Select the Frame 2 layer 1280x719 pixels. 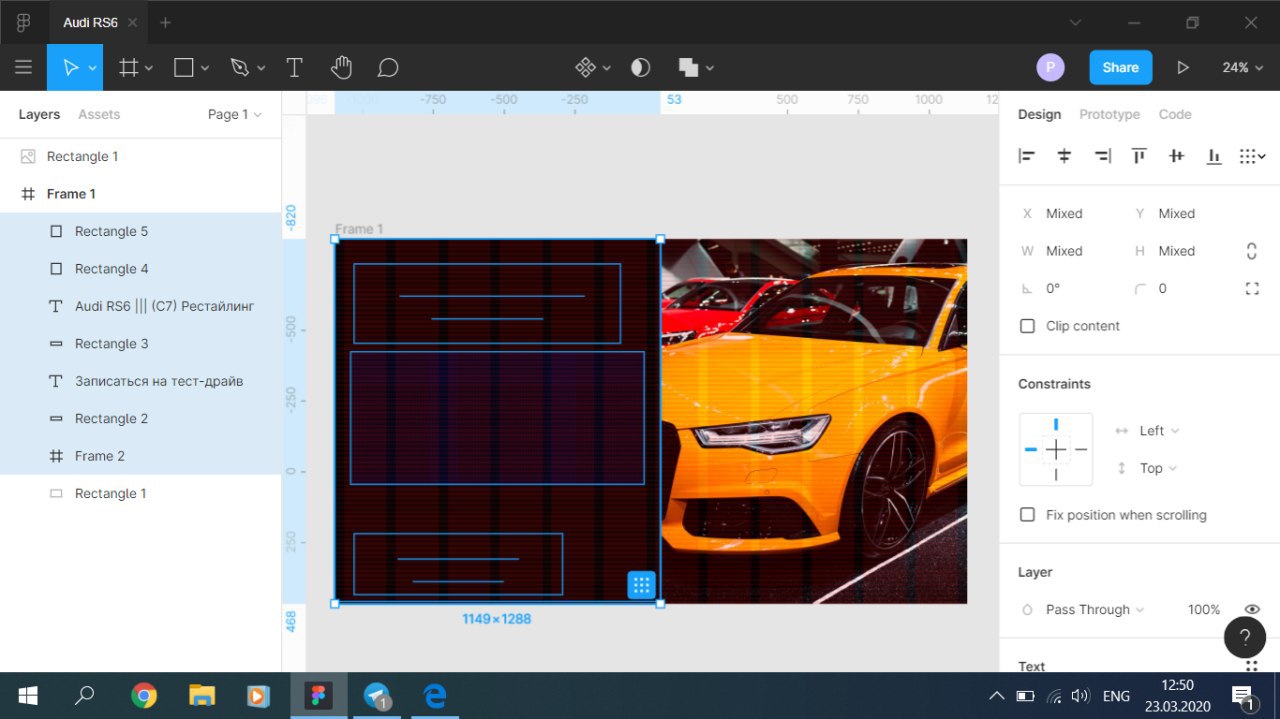[140, 456]
